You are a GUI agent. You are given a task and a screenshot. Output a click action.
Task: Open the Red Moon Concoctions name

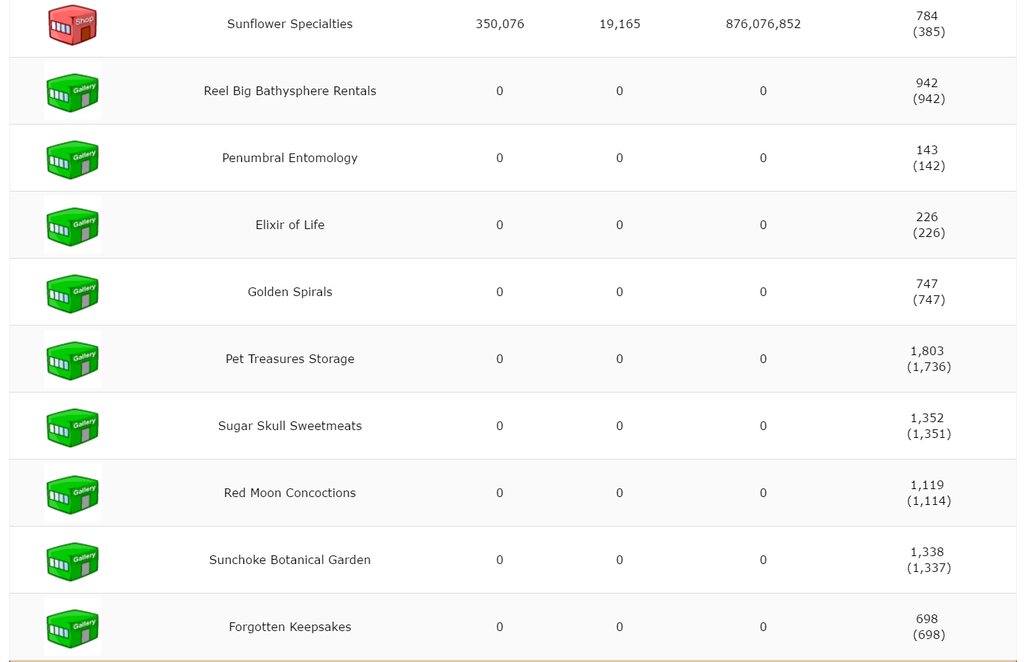click(x=290, y=493)
